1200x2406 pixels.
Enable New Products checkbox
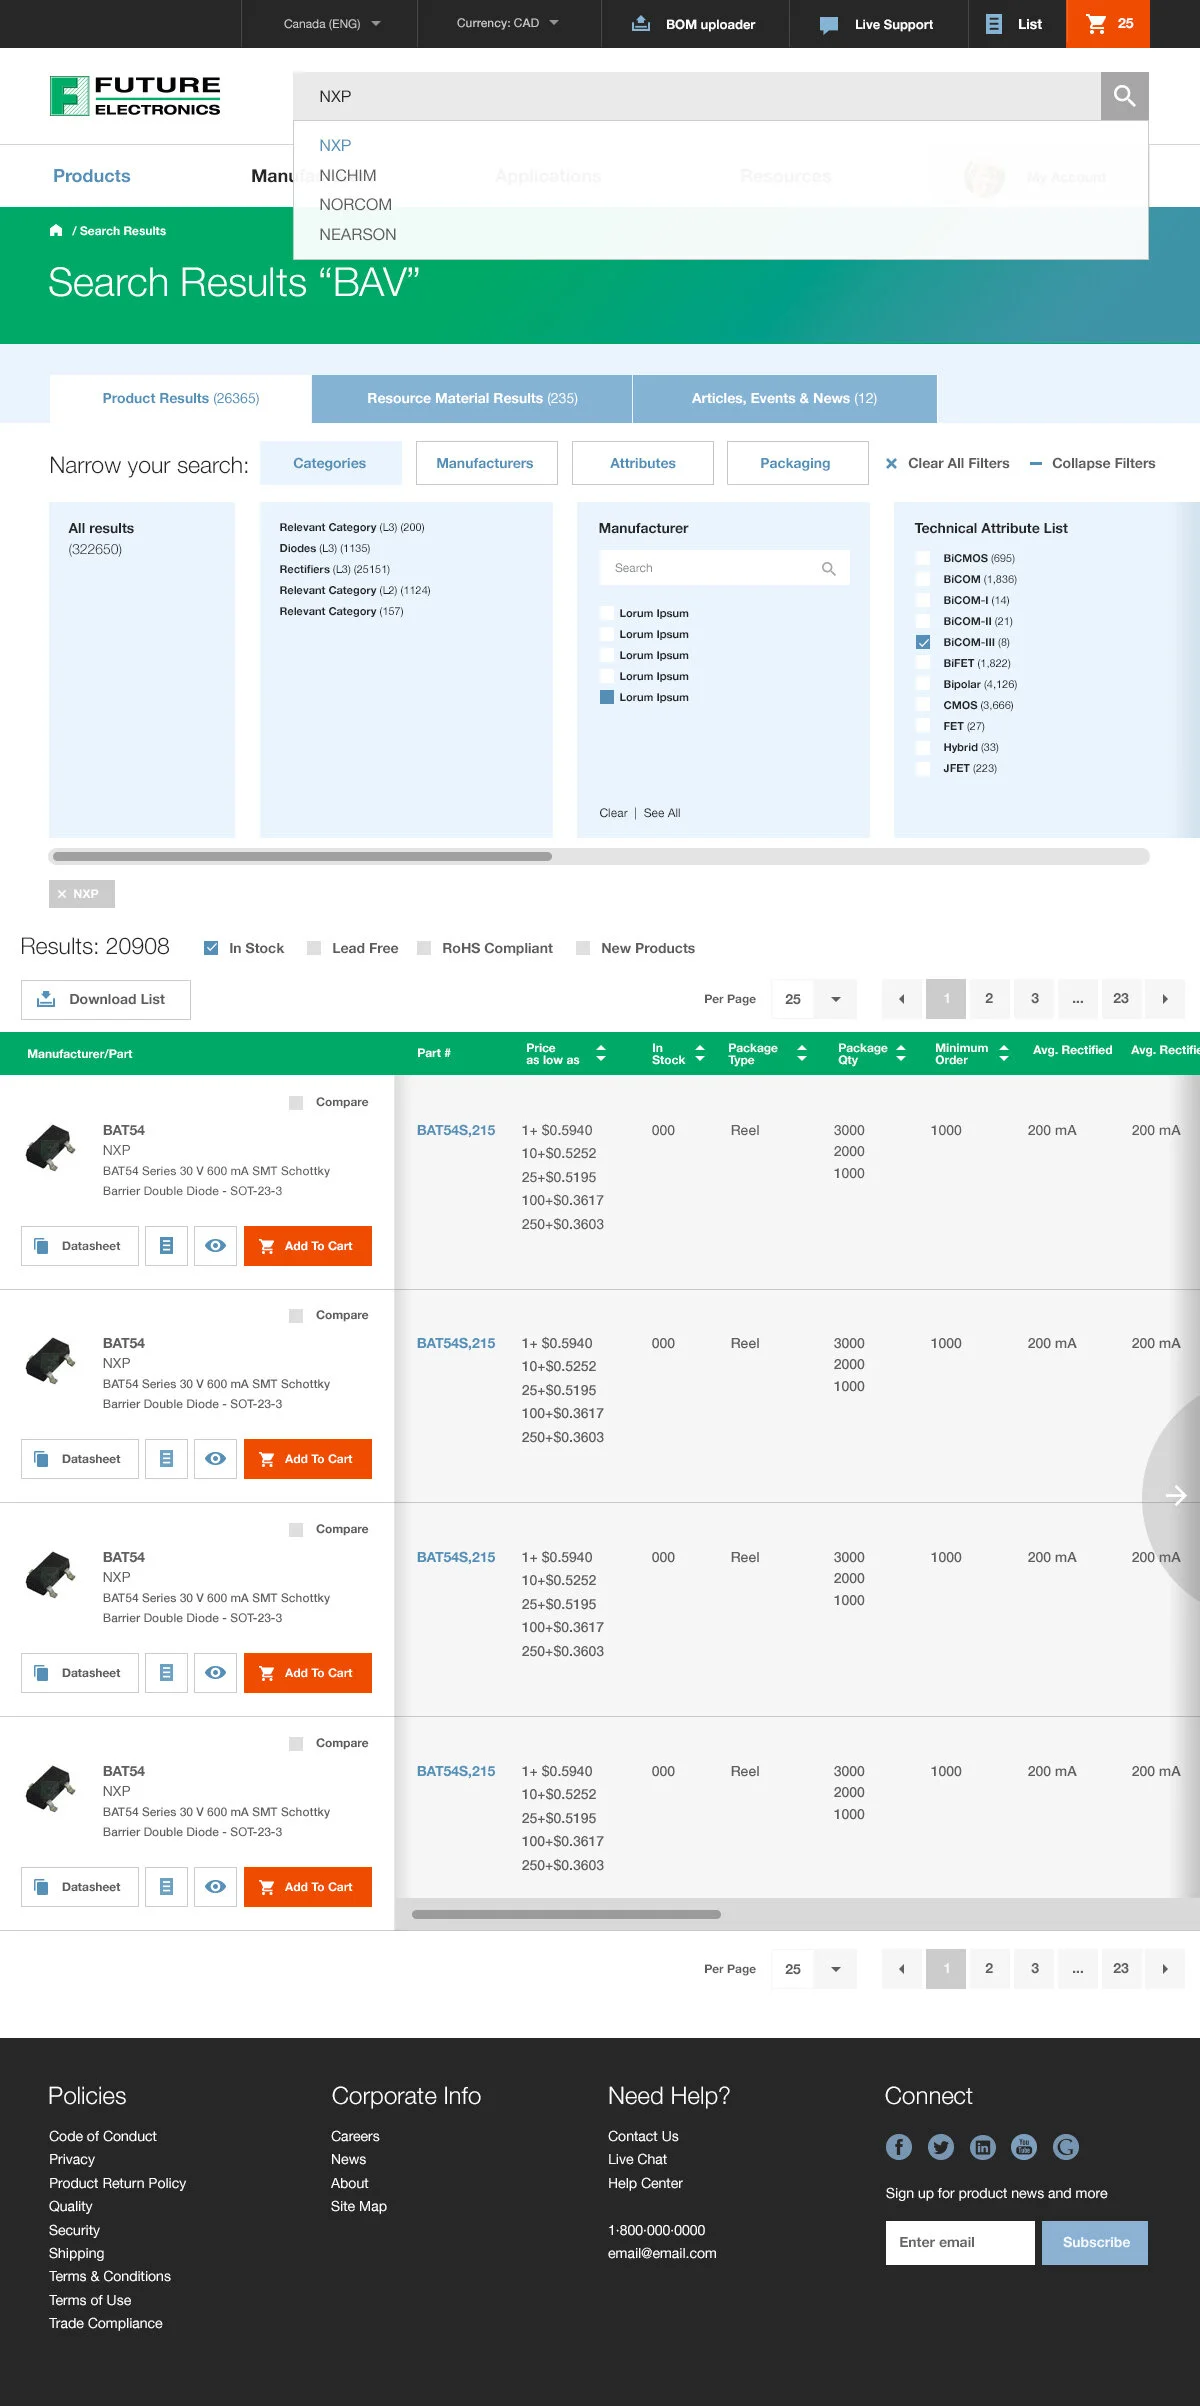(x=583, y=948)
